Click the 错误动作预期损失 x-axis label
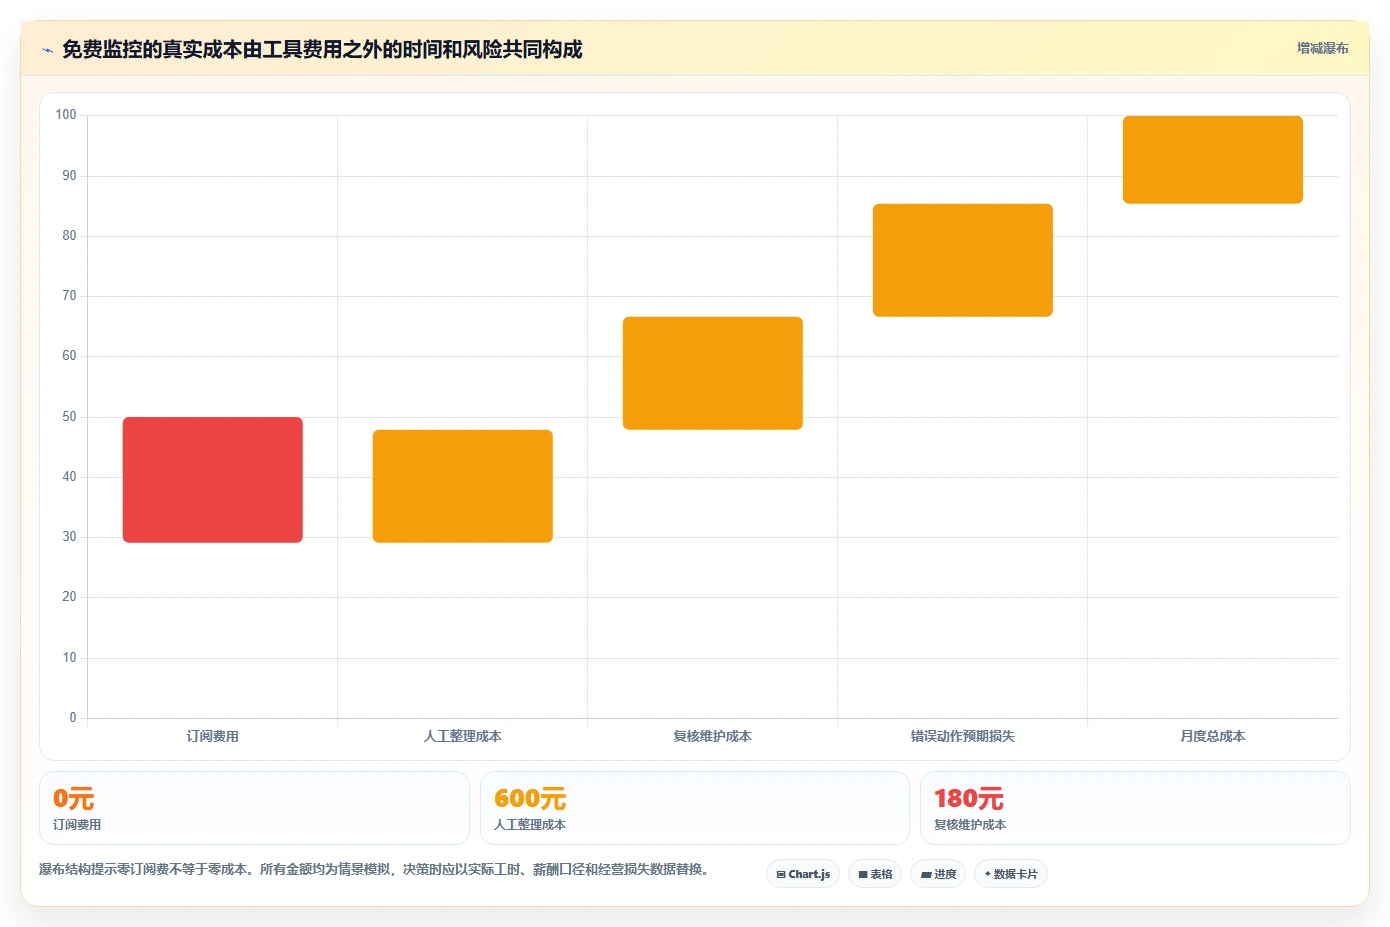 (x=963, y=736)
